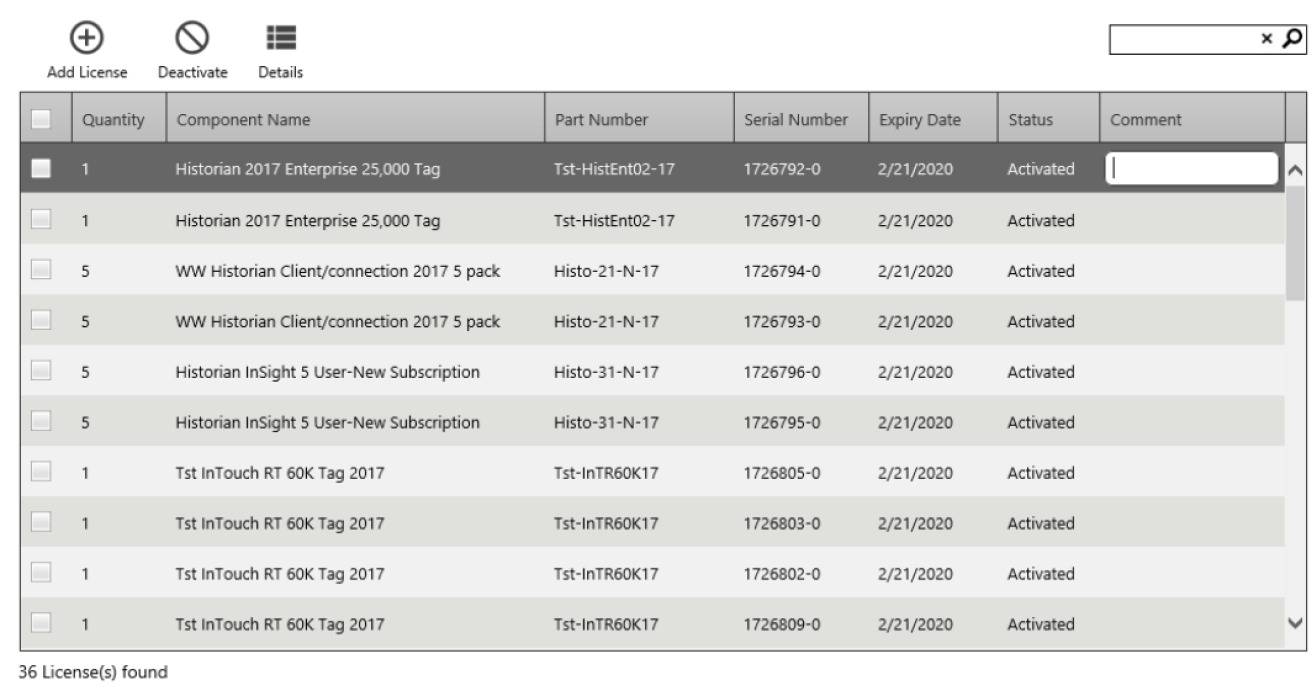Open license Details list icon
Viewport: 1316px width, 693px height.
click(281, 38)
